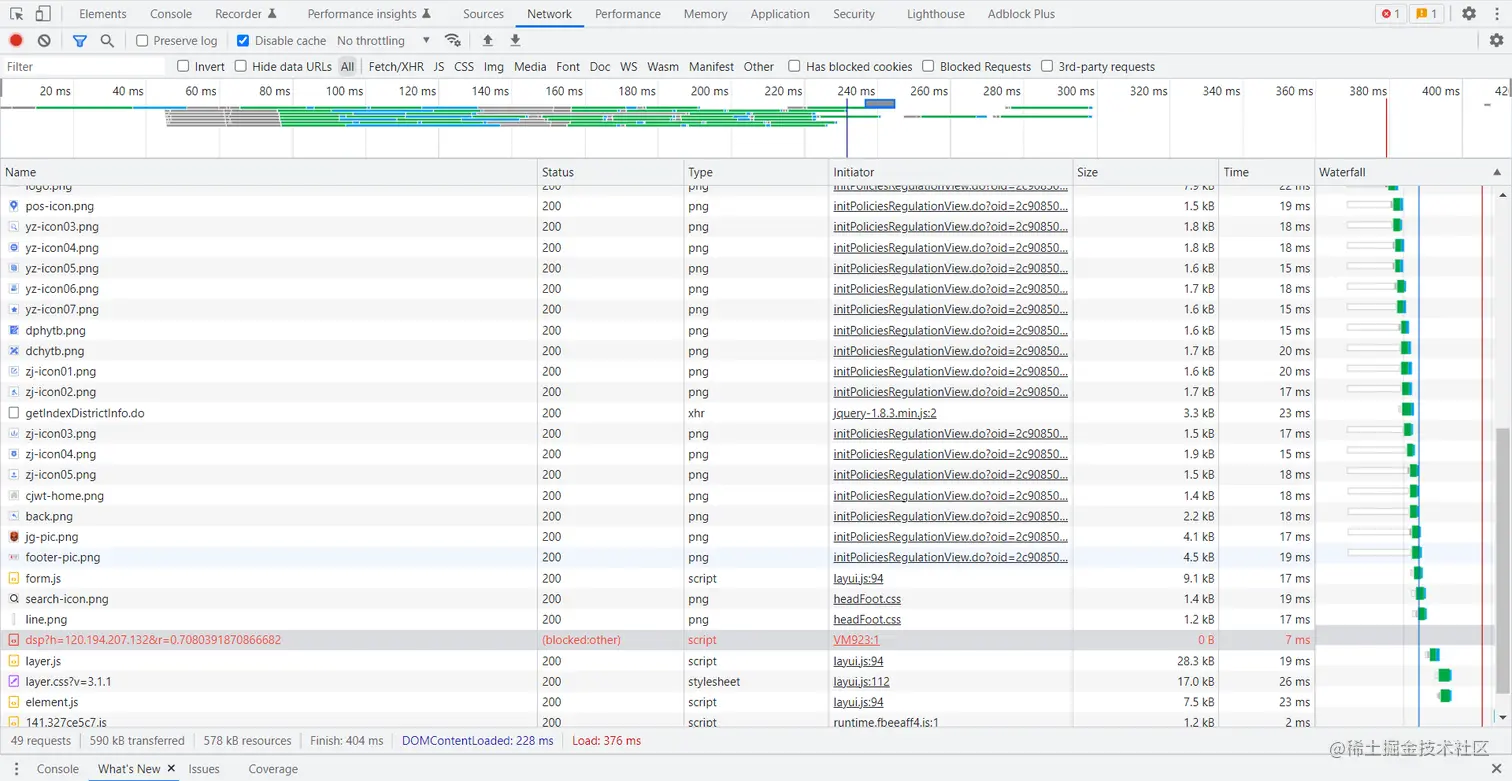
Task: Open DevTools main settings gear
Action: [x=1469, y=14]
